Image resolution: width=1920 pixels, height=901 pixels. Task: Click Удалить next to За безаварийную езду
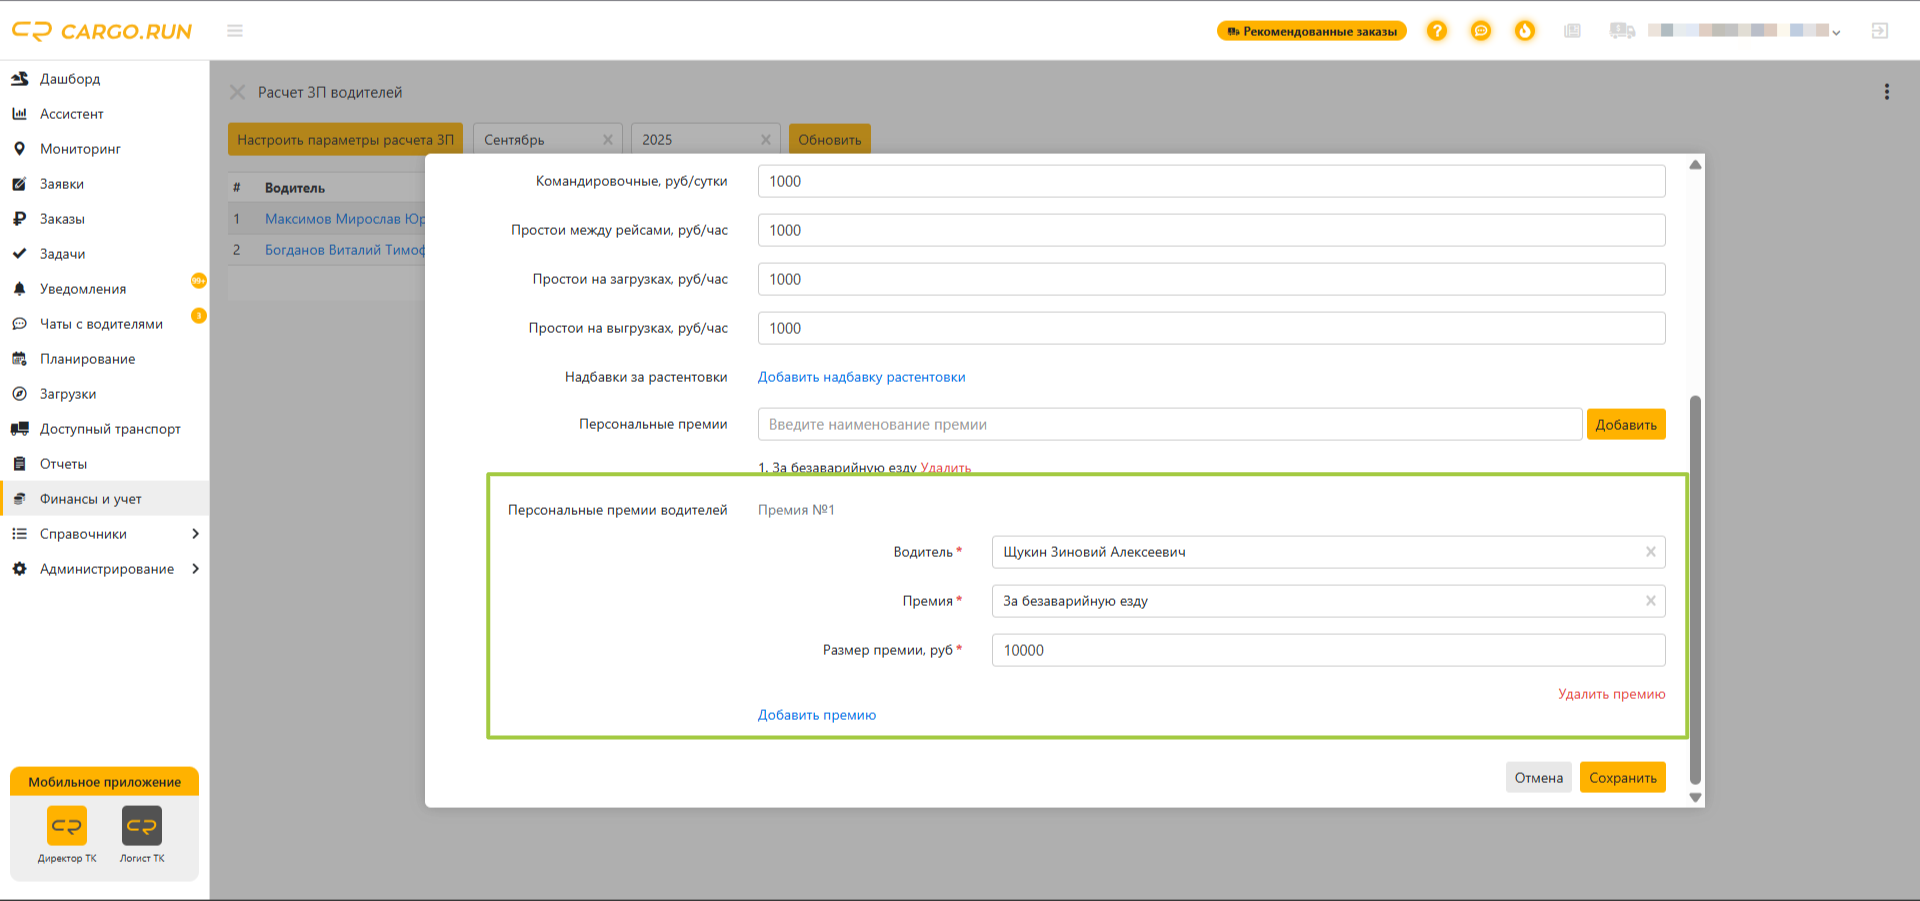pos(946,468)
